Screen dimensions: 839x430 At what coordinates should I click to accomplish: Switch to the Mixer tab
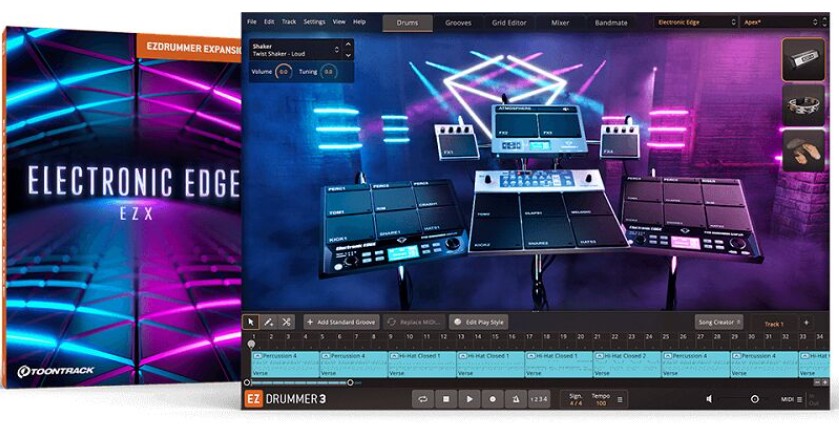561,23
